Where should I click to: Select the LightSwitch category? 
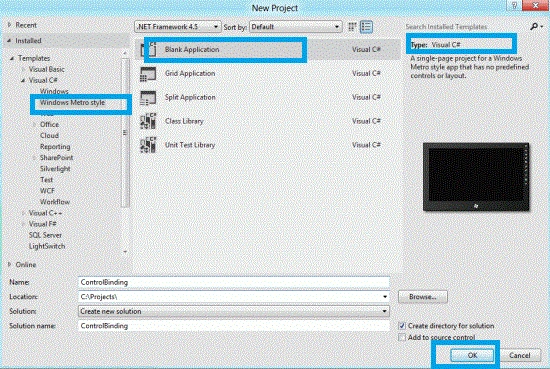coord(47,246)
